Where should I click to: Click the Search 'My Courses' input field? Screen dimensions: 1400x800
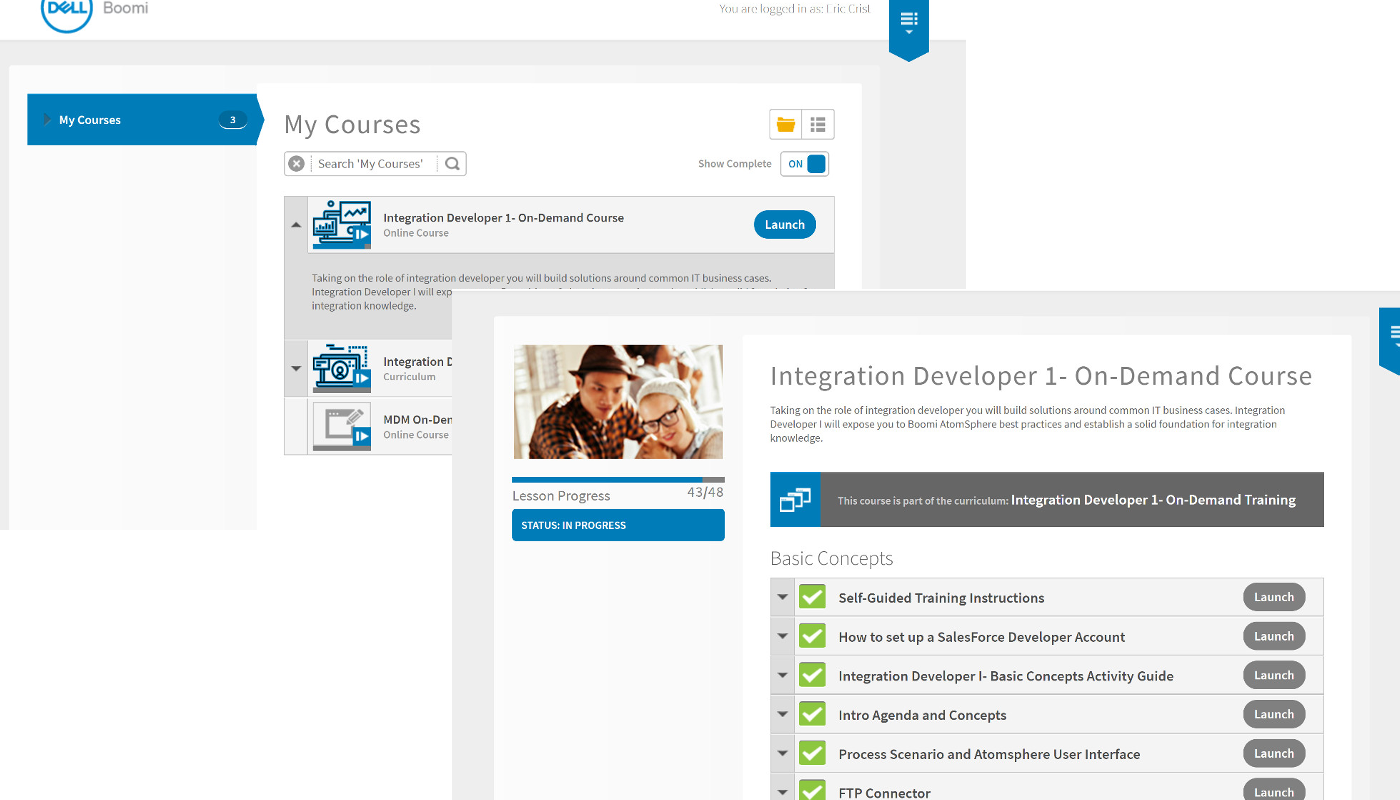coord(374,164)
